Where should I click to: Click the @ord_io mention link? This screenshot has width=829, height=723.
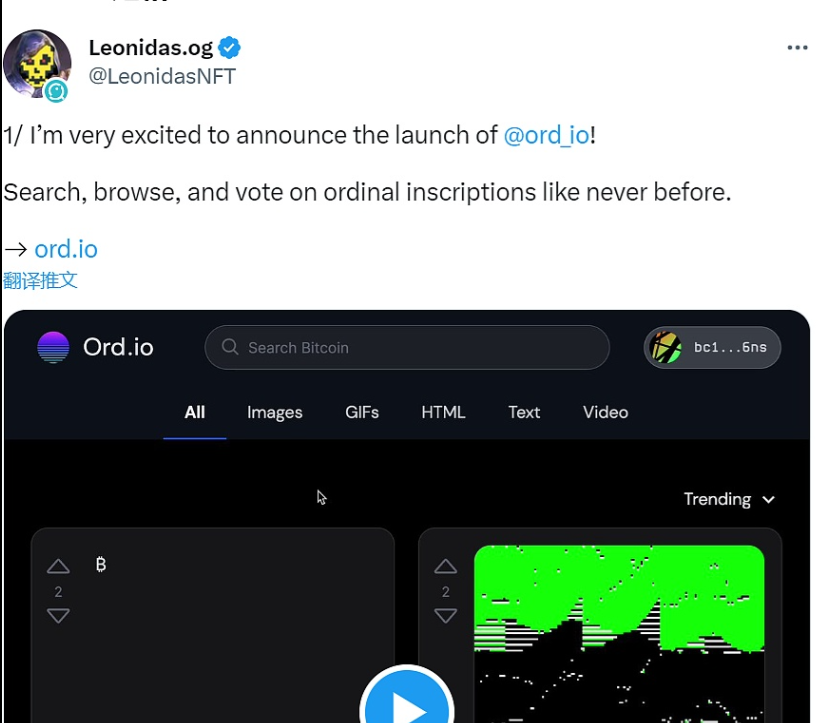pyautogui.click(x=546, y=135)
